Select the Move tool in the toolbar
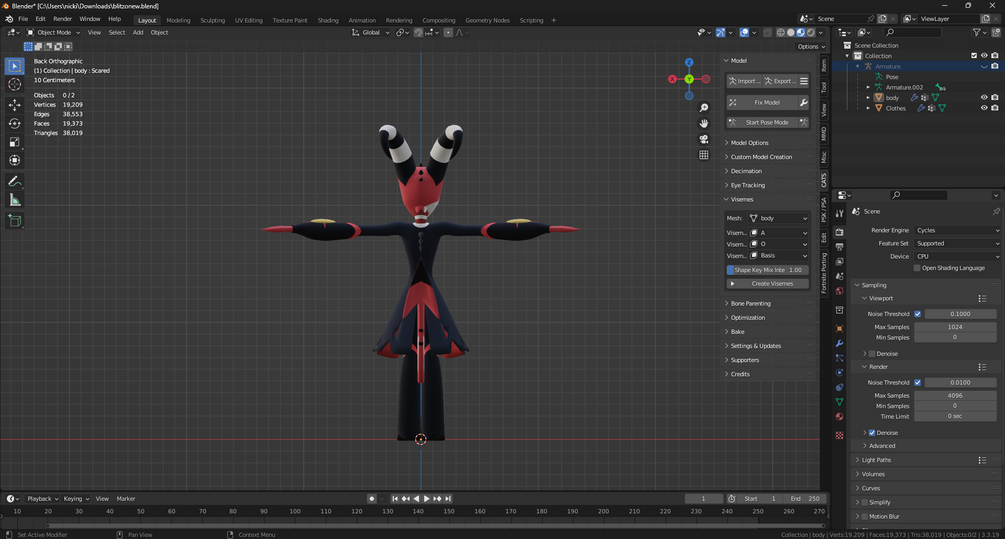Screen dimensions: 1005x539 (15, 105)
